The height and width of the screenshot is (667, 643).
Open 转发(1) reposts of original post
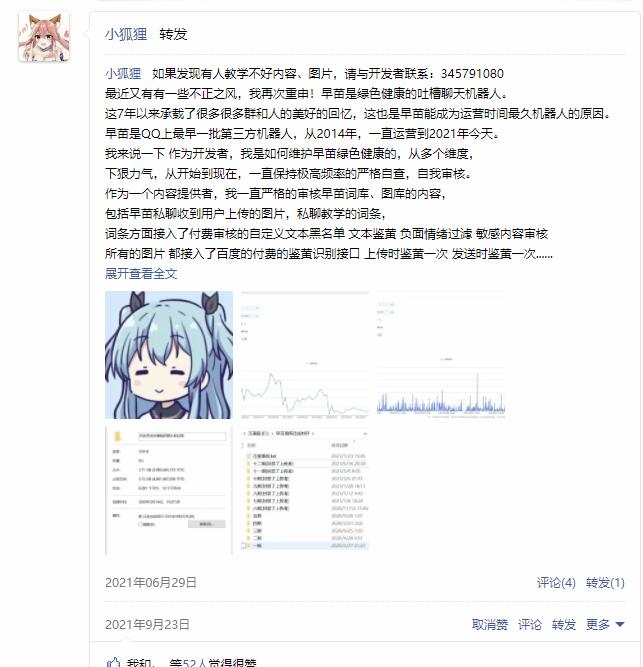pyautogui.click(x=605, y=582)
